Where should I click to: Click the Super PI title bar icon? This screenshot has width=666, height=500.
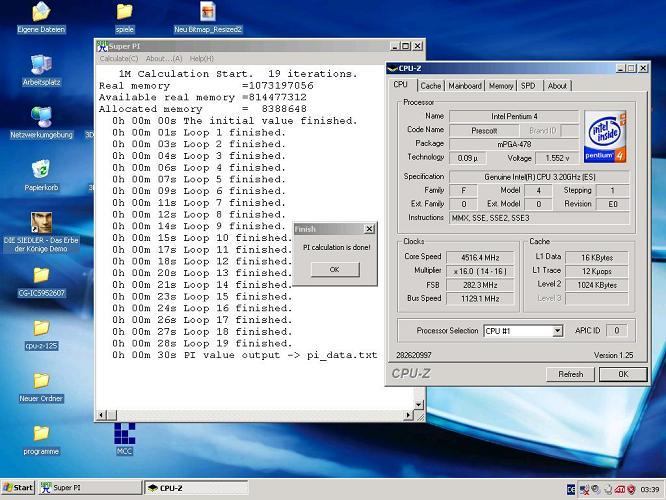tap(102, 46)
